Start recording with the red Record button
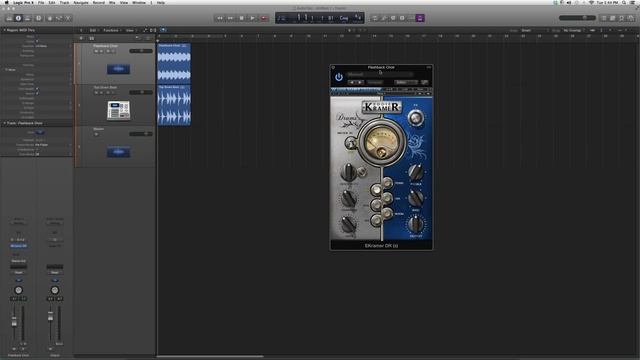 pos(264,18)
